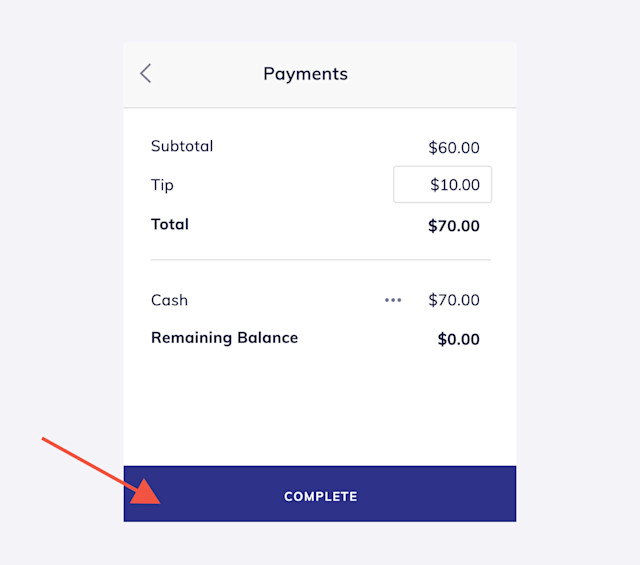Go back using the left chevron
The width and height of the screenshot is (640, 565).
[x=146, y=73]
